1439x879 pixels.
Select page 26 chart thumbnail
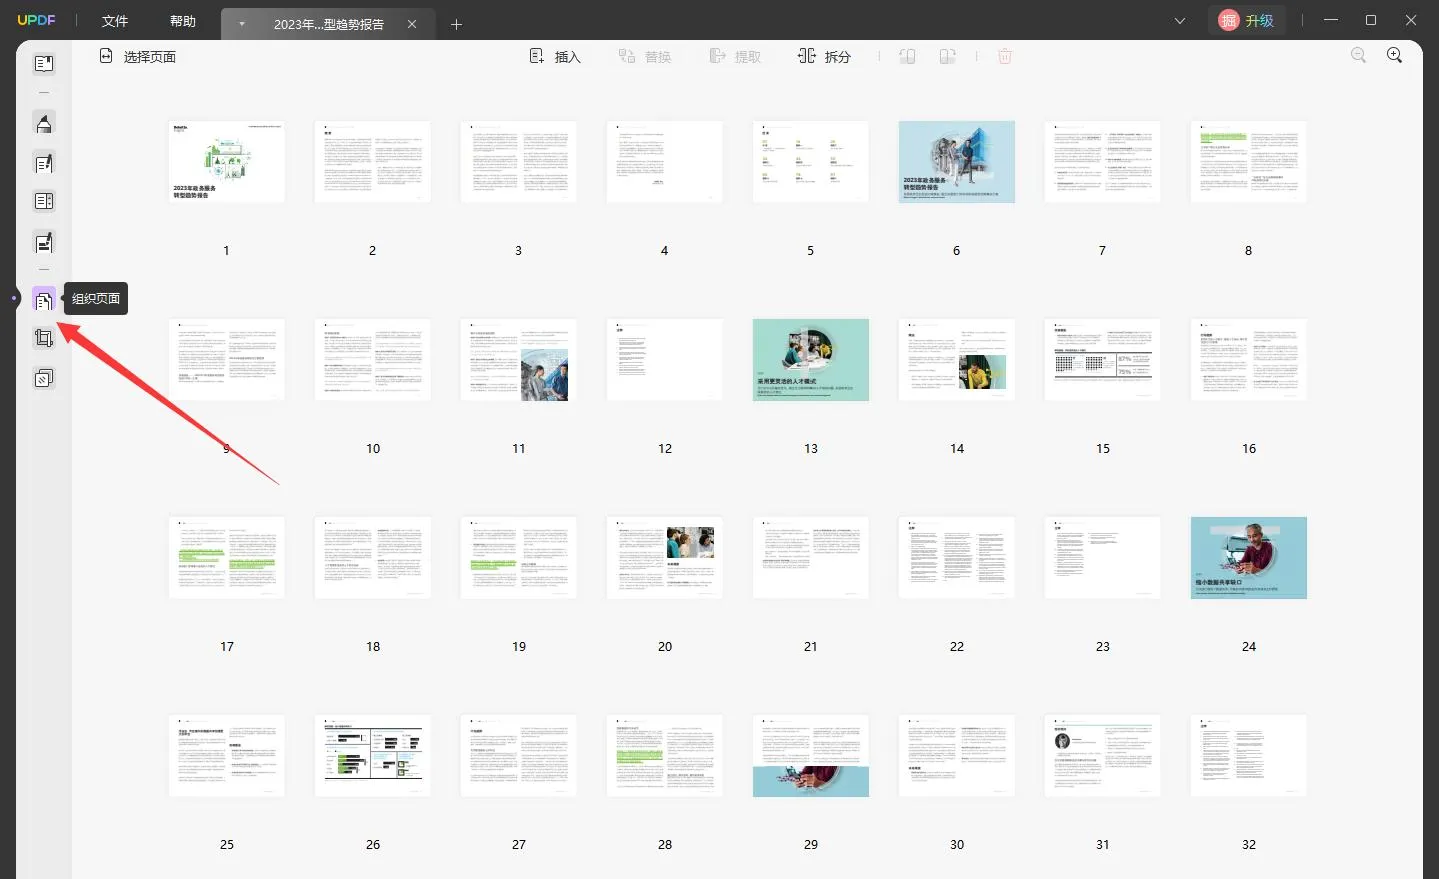pos(373,756)
